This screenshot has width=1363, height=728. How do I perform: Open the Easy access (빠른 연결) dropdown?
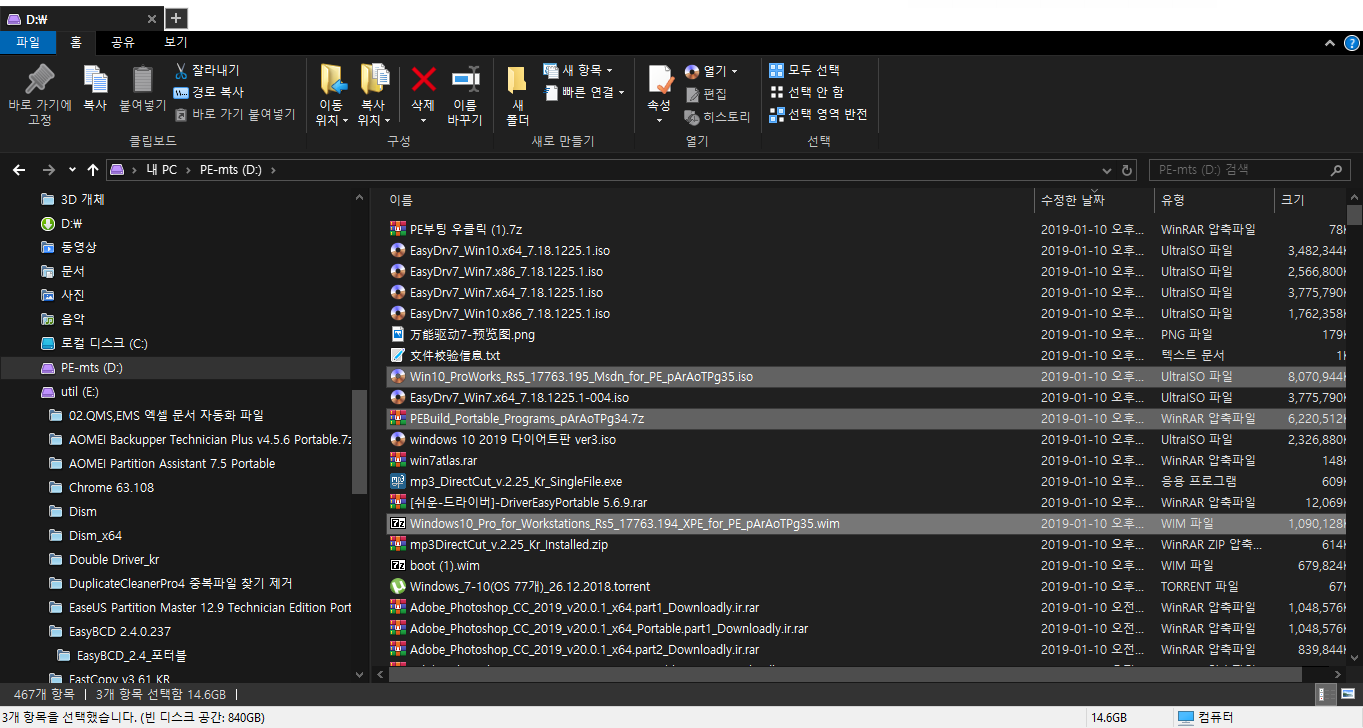pyautogui.click(x=584, y=92)
